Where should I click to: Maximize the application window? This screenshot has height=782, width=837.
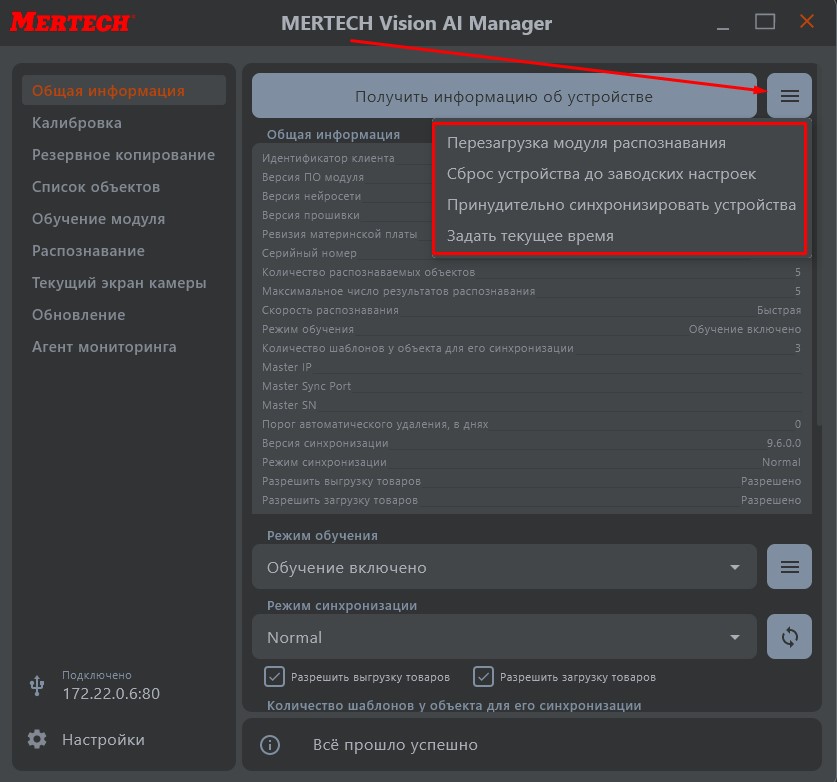point(765,21)
